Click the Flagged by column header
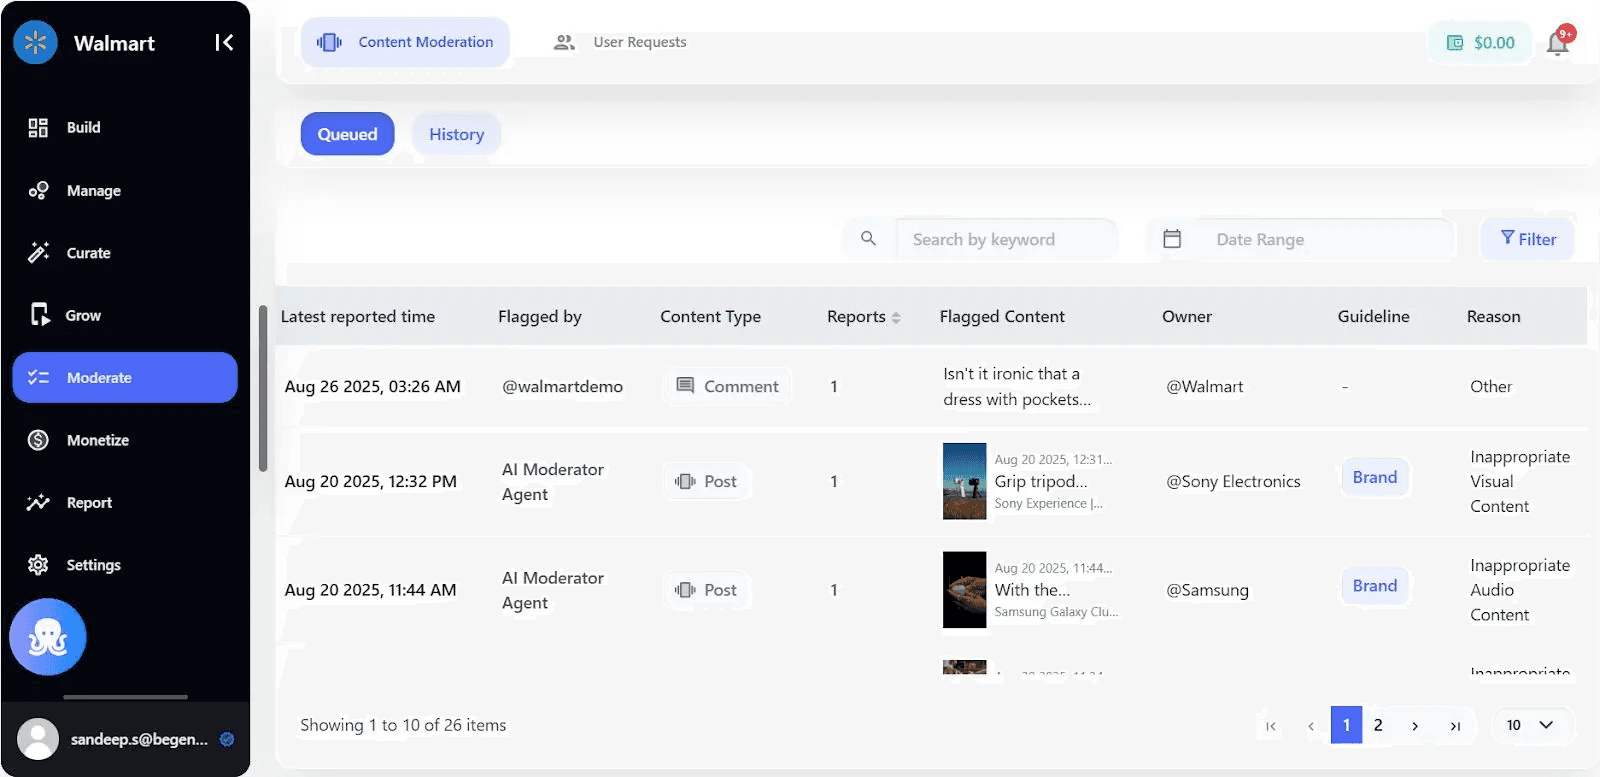 (x=540, y=317)
